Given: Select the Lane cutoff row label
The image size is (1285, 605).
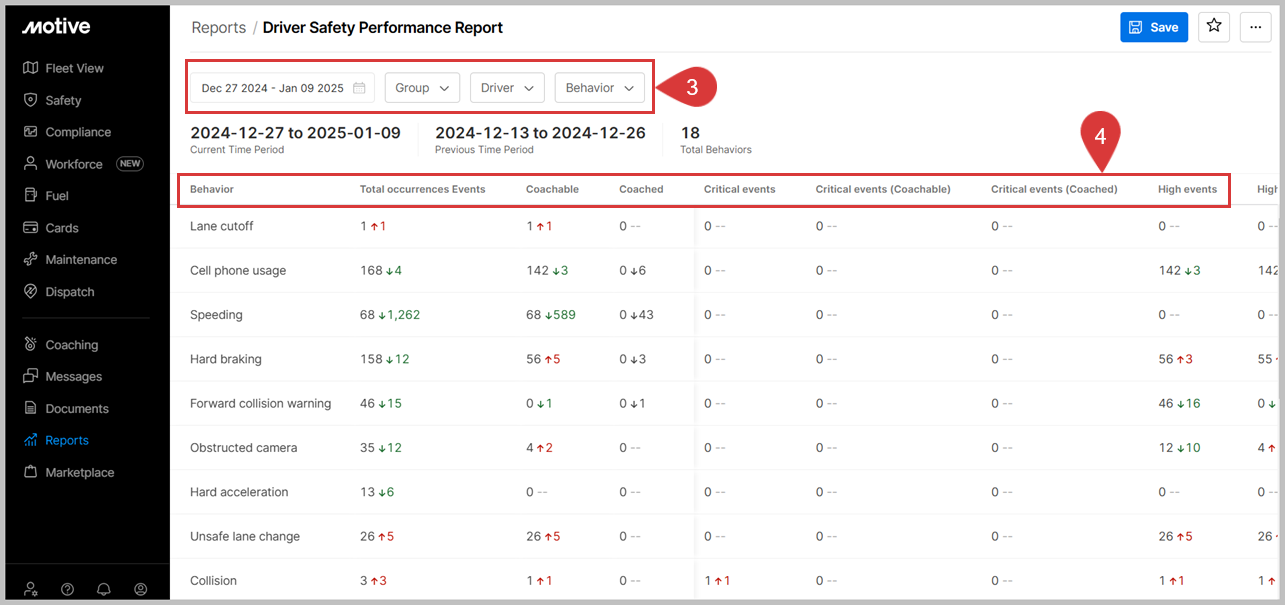Looking at the screenshot, I should (222, 226).
